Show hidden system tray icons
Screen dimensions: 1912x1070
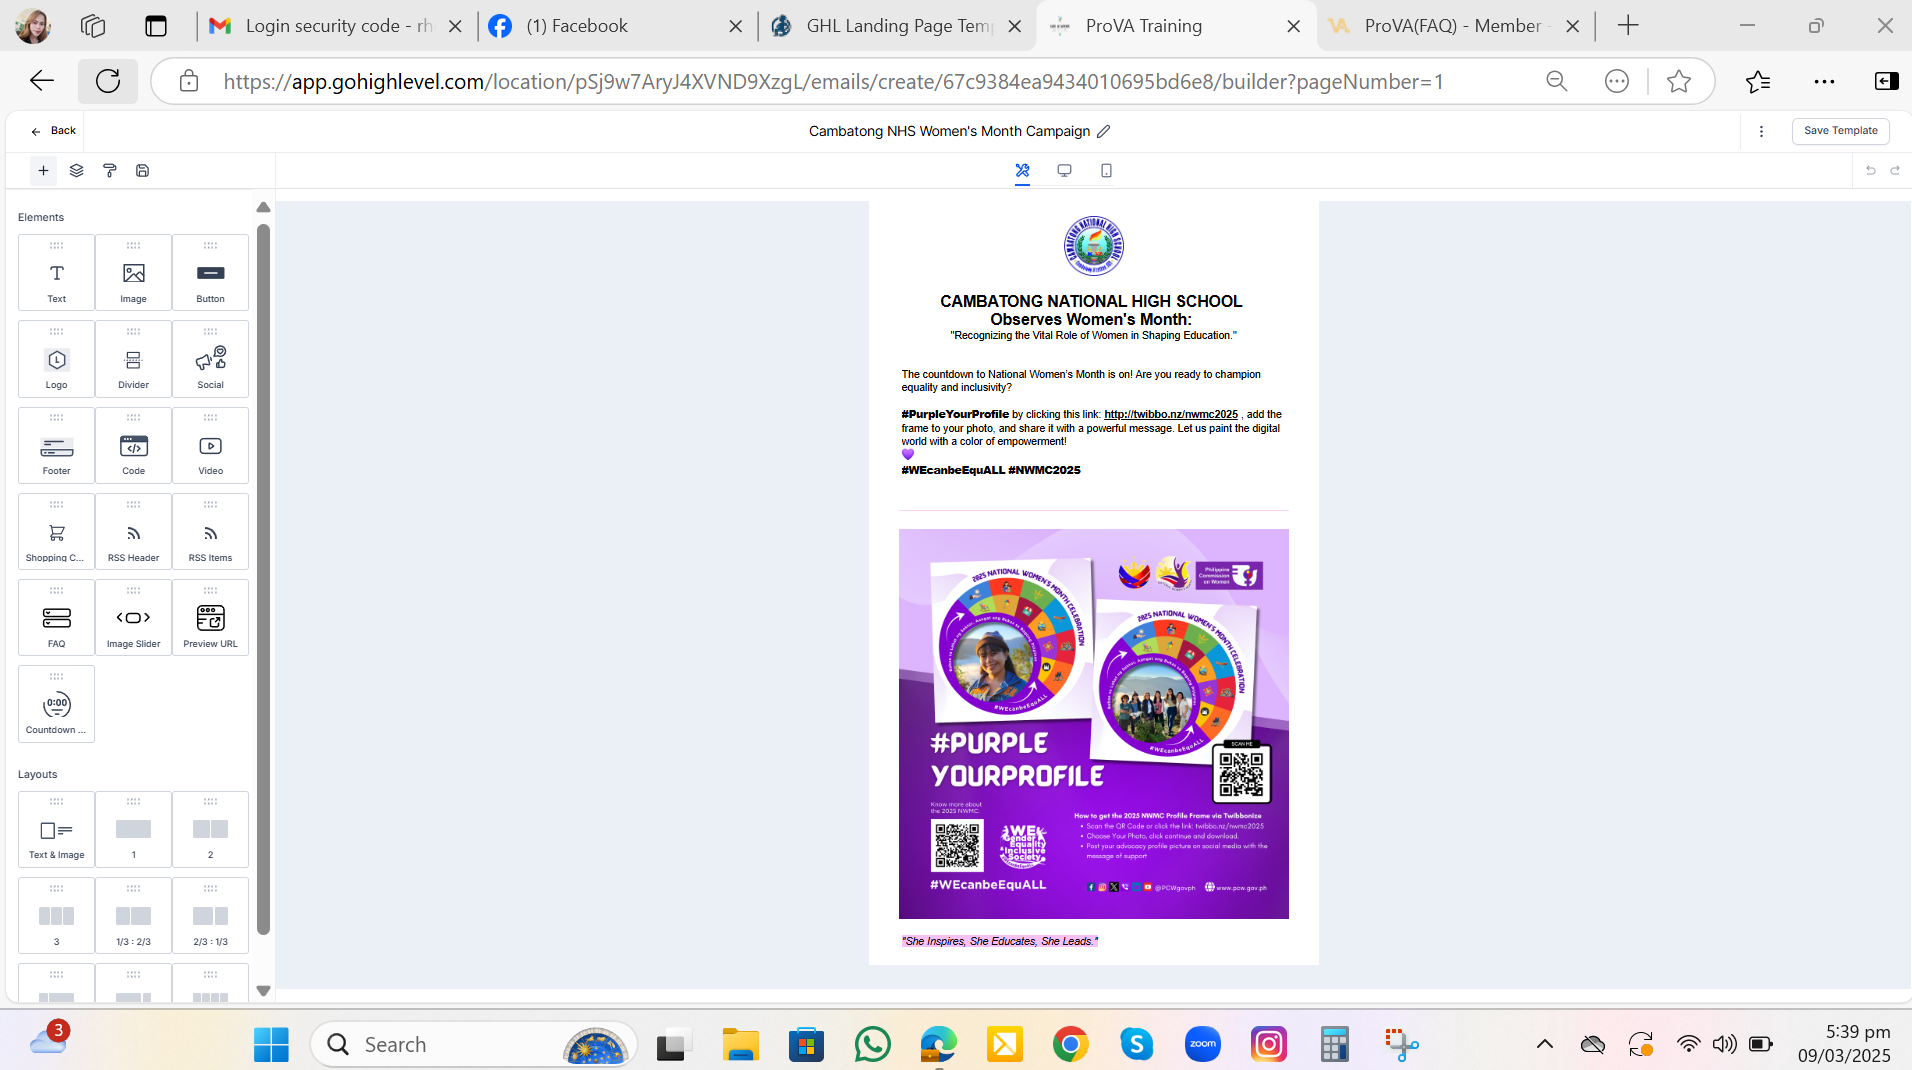(x=1544, y=1045)
